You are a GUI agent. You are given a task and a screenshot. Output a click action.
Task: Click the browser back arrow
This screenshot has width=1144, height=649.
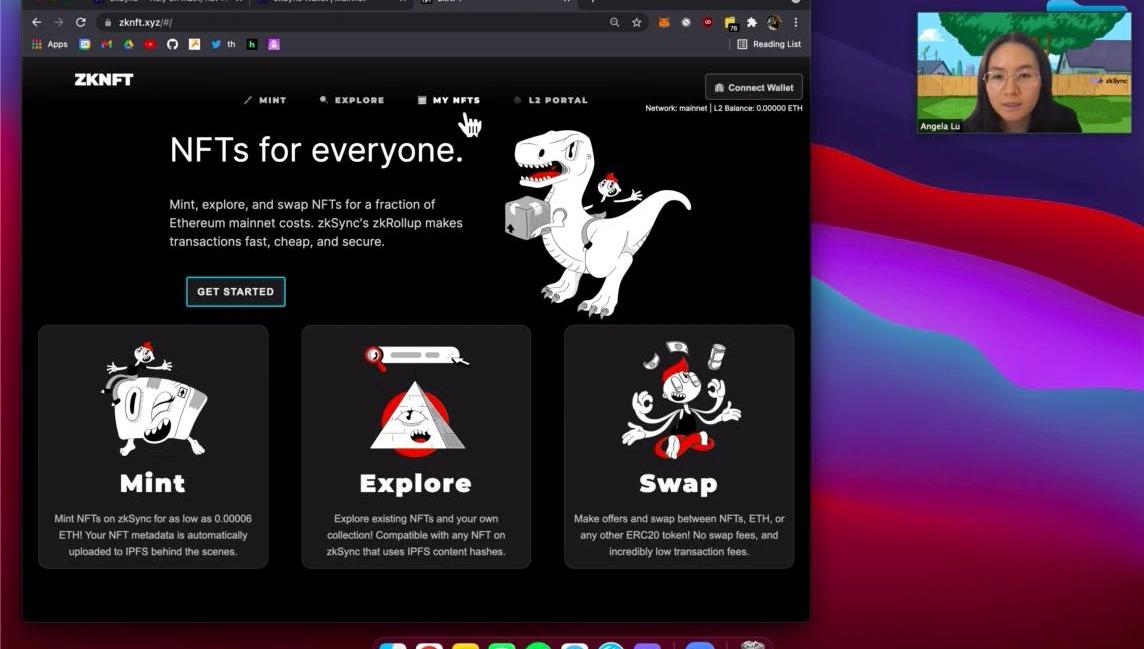pos(36,22)
